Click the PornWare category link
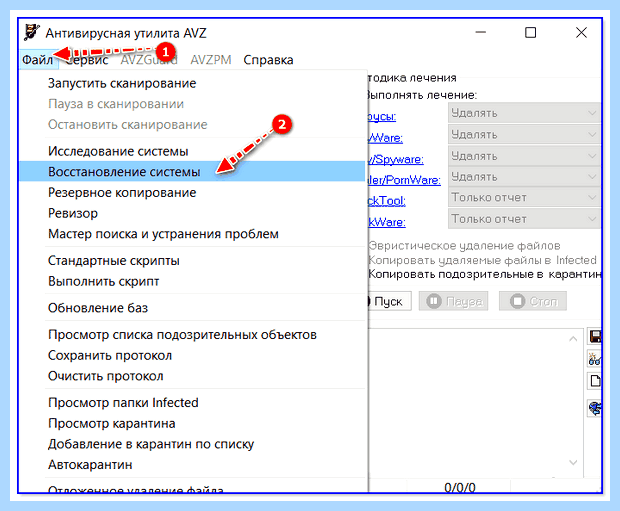Image resolution: width=620 pixels, height=511 pixels. 404,180
